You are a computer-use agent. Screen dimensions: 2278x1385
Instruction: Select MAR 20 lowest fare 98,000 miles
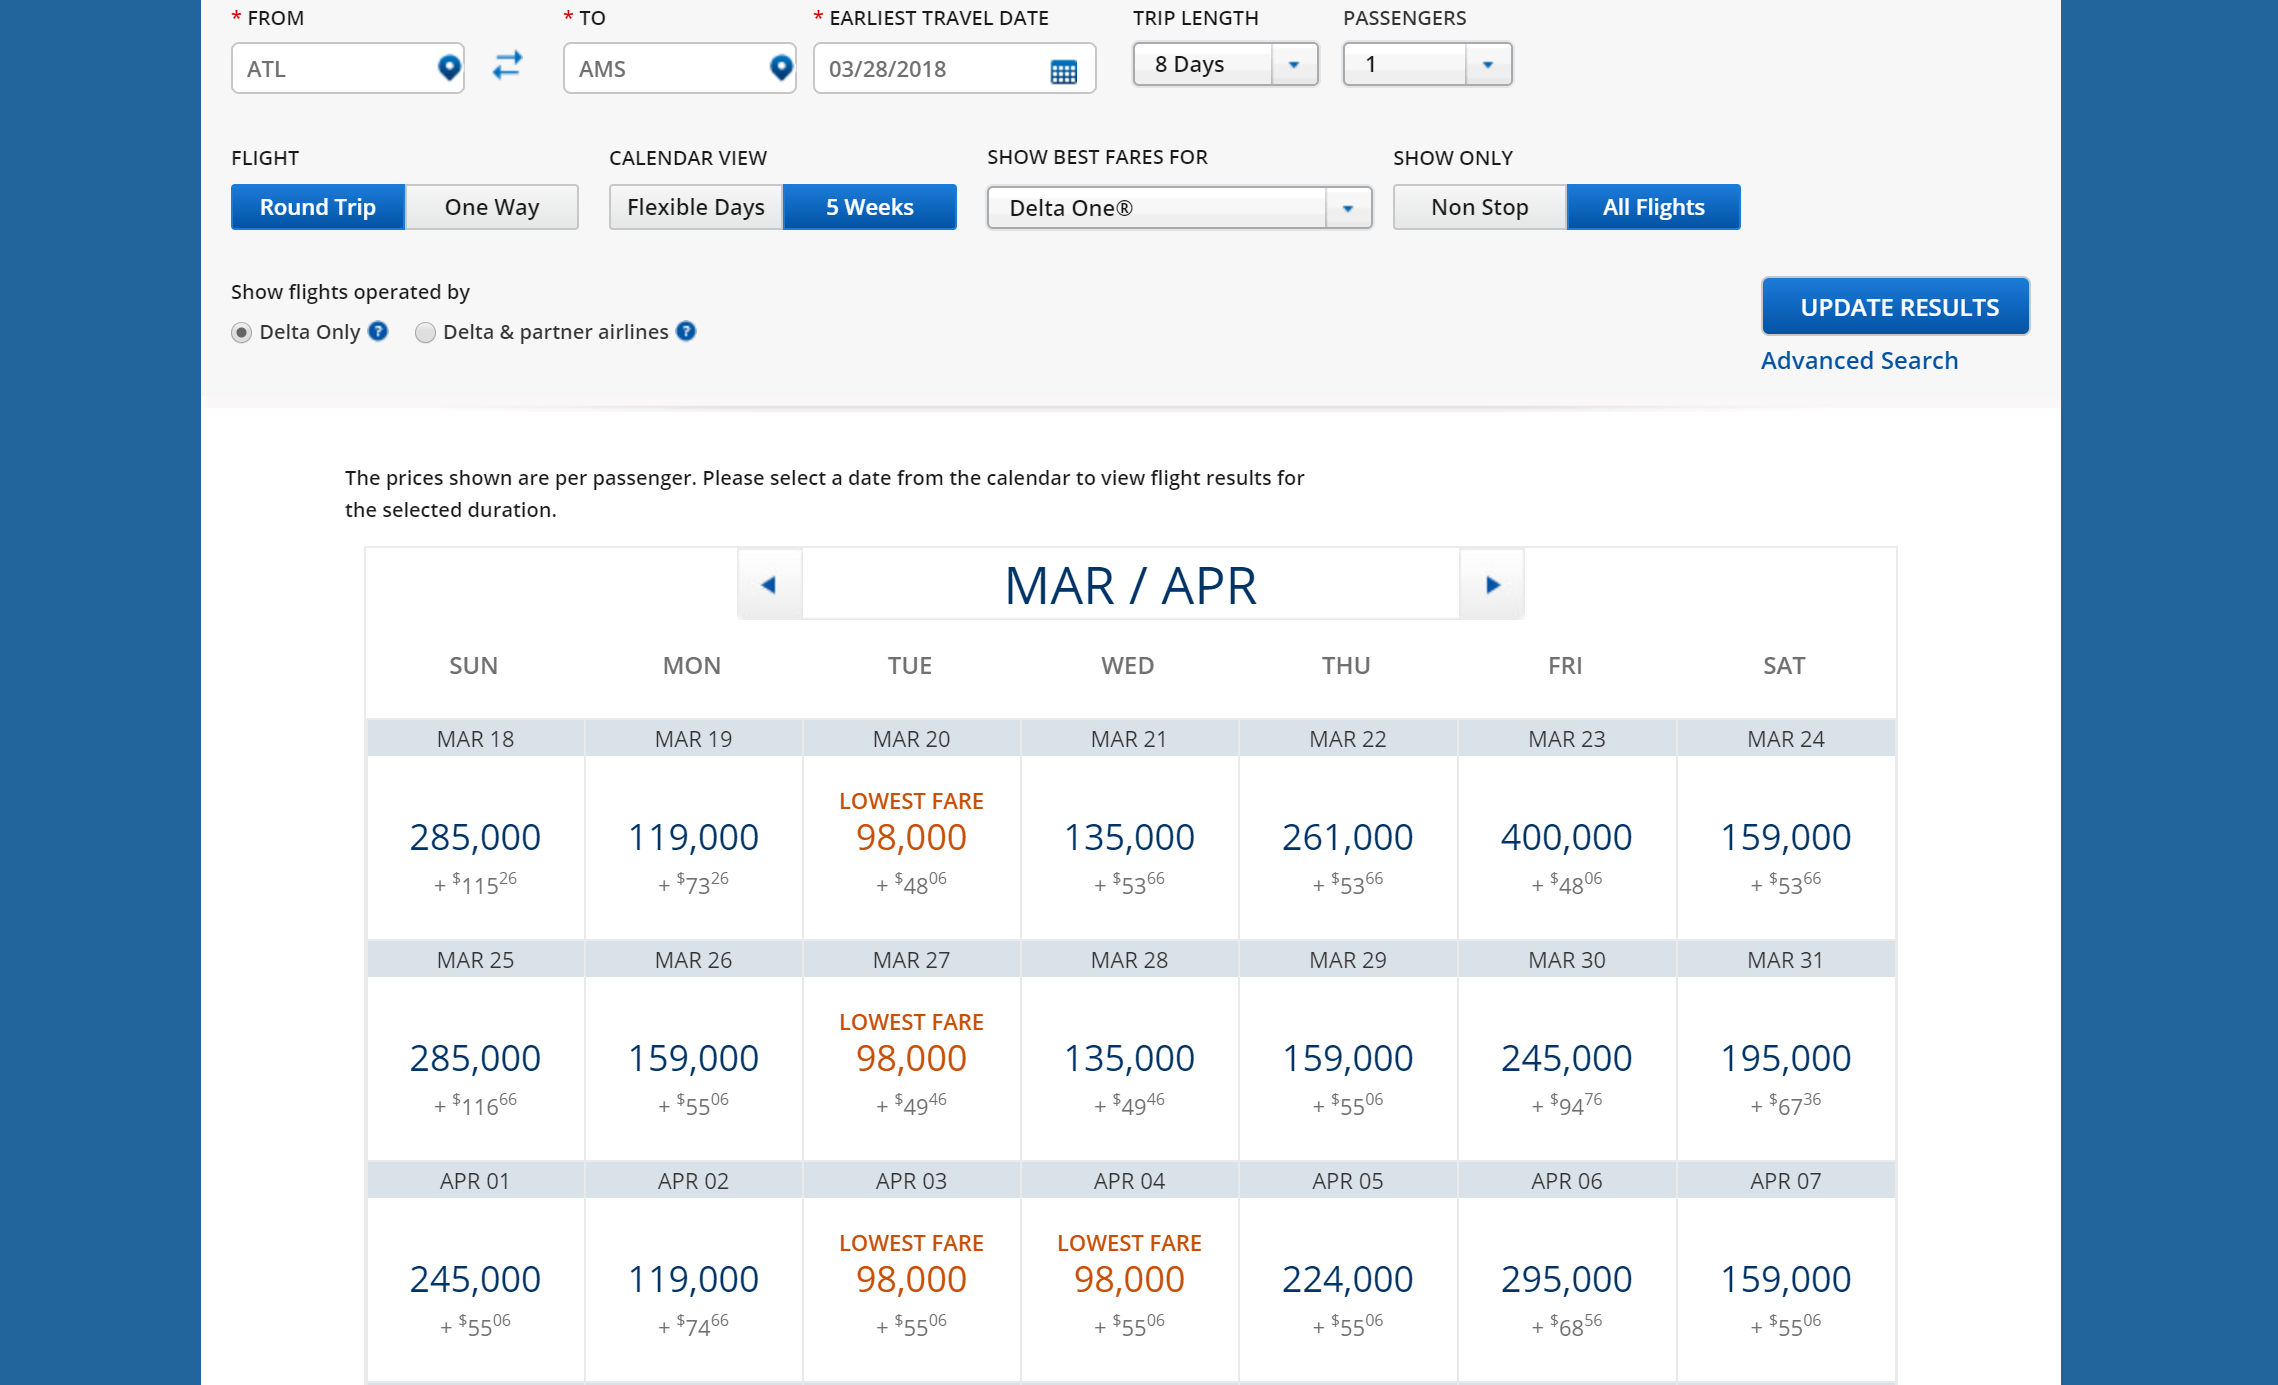coord(911,838)
